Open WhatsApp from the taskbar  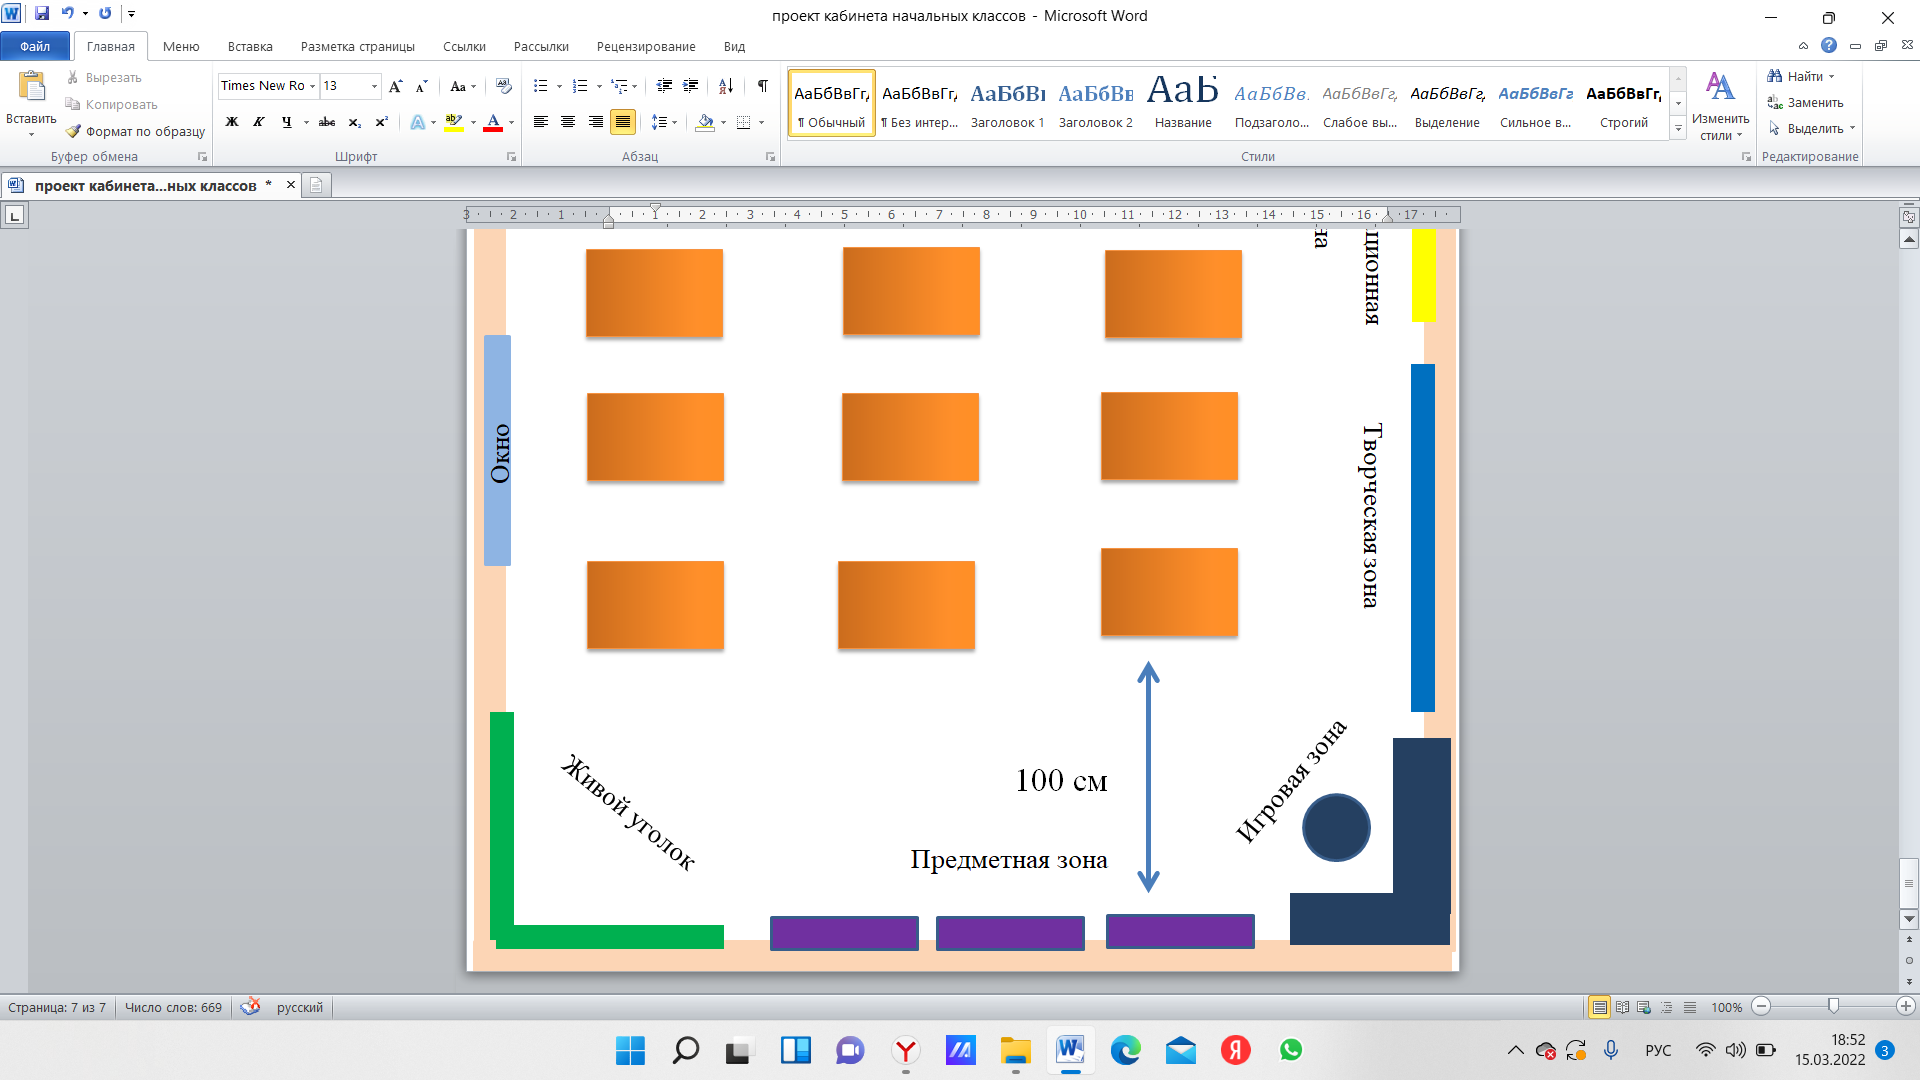pyautogui.click(x=1291, y=1050)
